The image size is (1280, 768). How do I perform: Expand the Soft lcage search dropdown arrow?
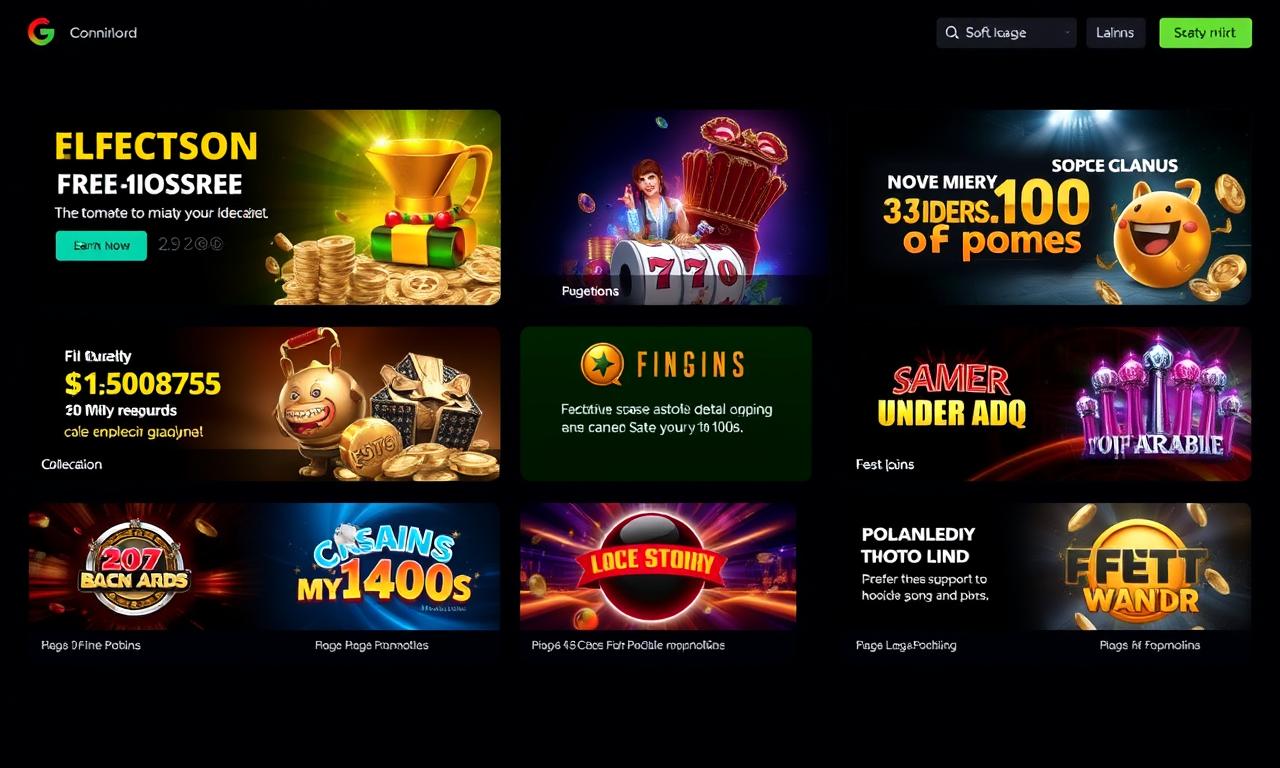[1069, 33]
